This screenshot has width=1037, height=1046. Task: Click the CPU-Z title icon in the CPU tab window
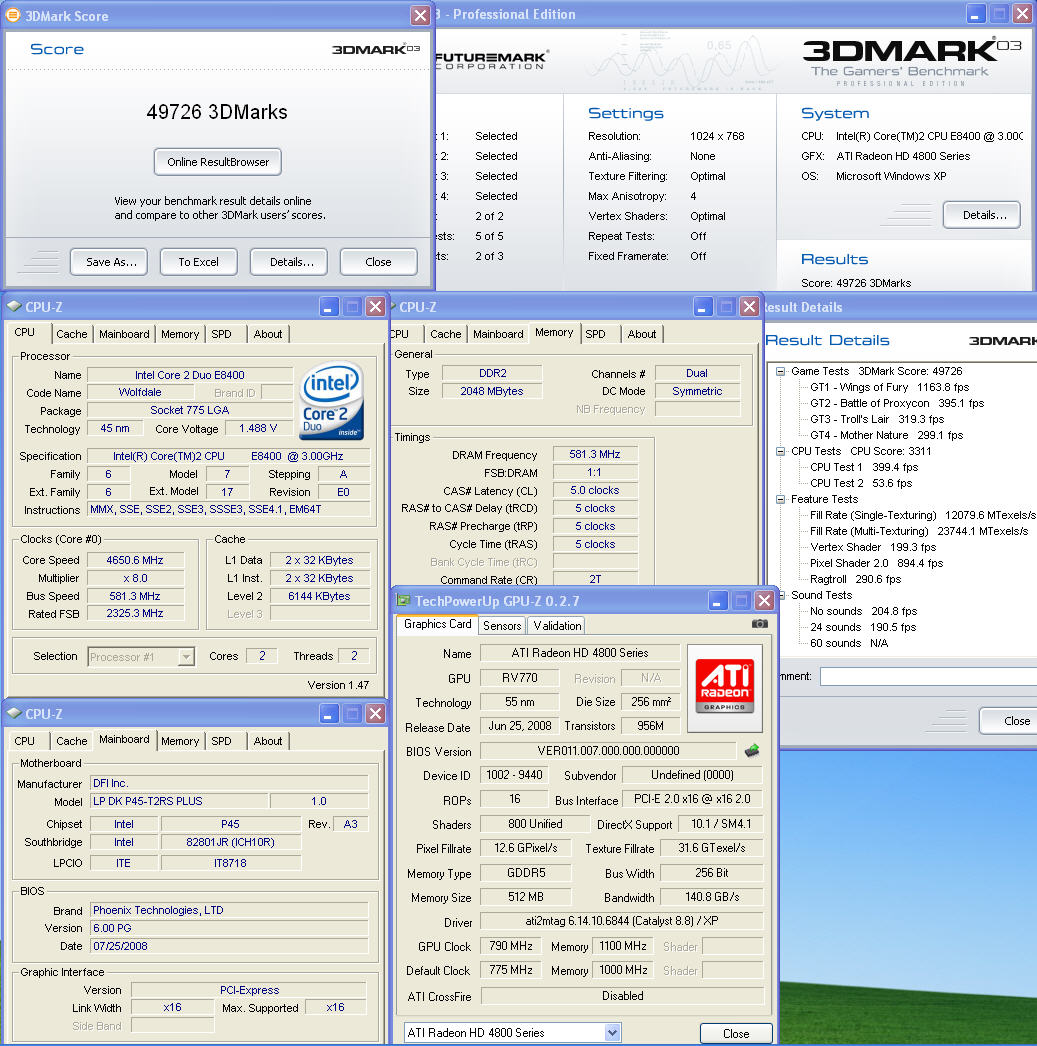pos(14,306)
